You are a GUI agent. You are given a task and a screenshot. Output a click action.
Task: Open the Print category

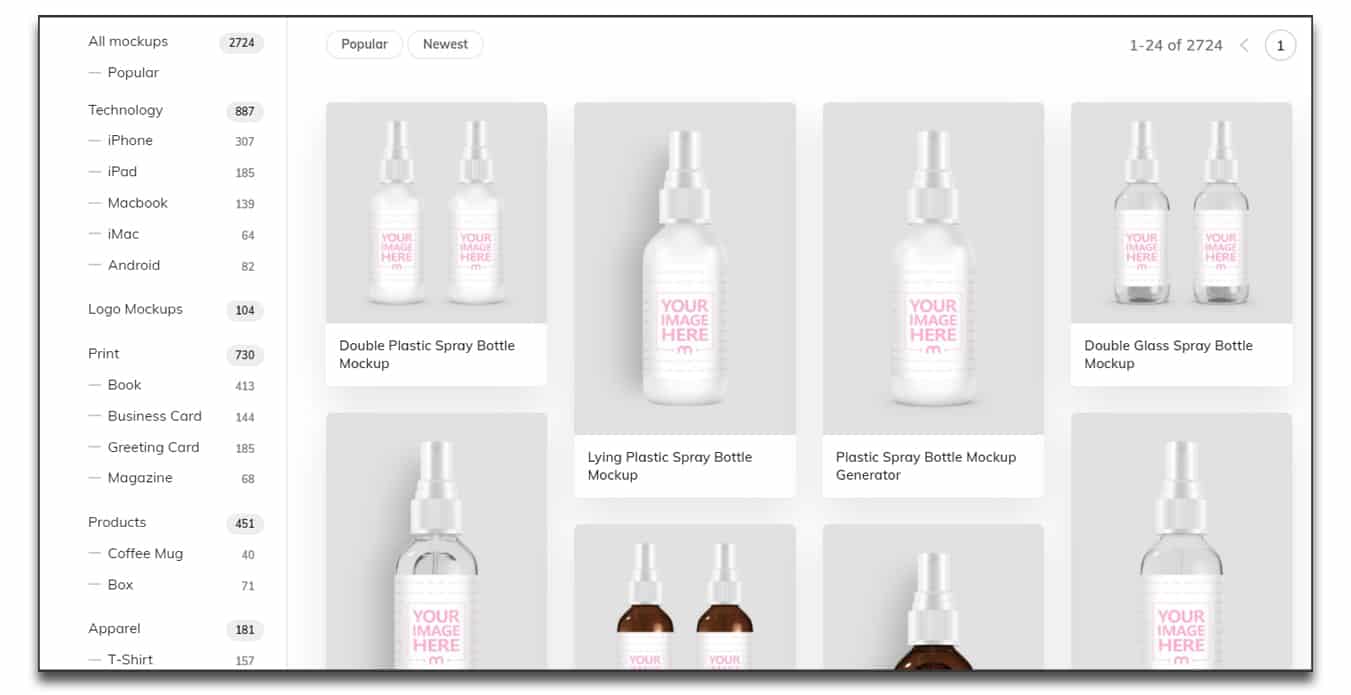[x=103, y=353]
